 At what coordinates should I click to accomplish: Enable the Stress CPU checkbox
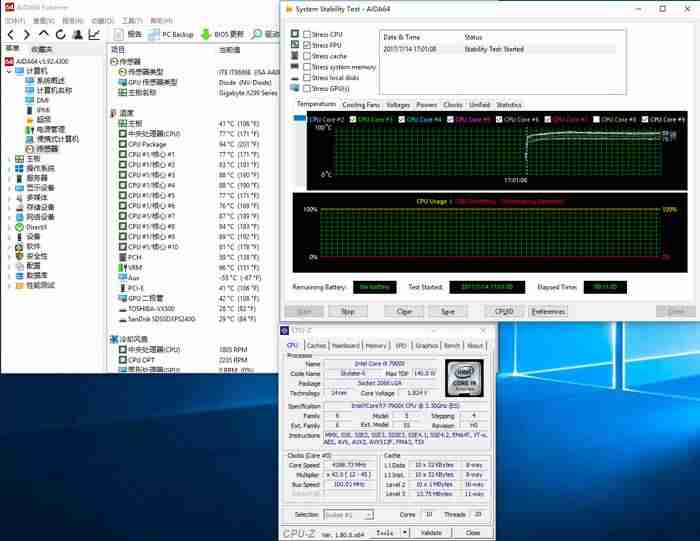[x=307, y=34]
